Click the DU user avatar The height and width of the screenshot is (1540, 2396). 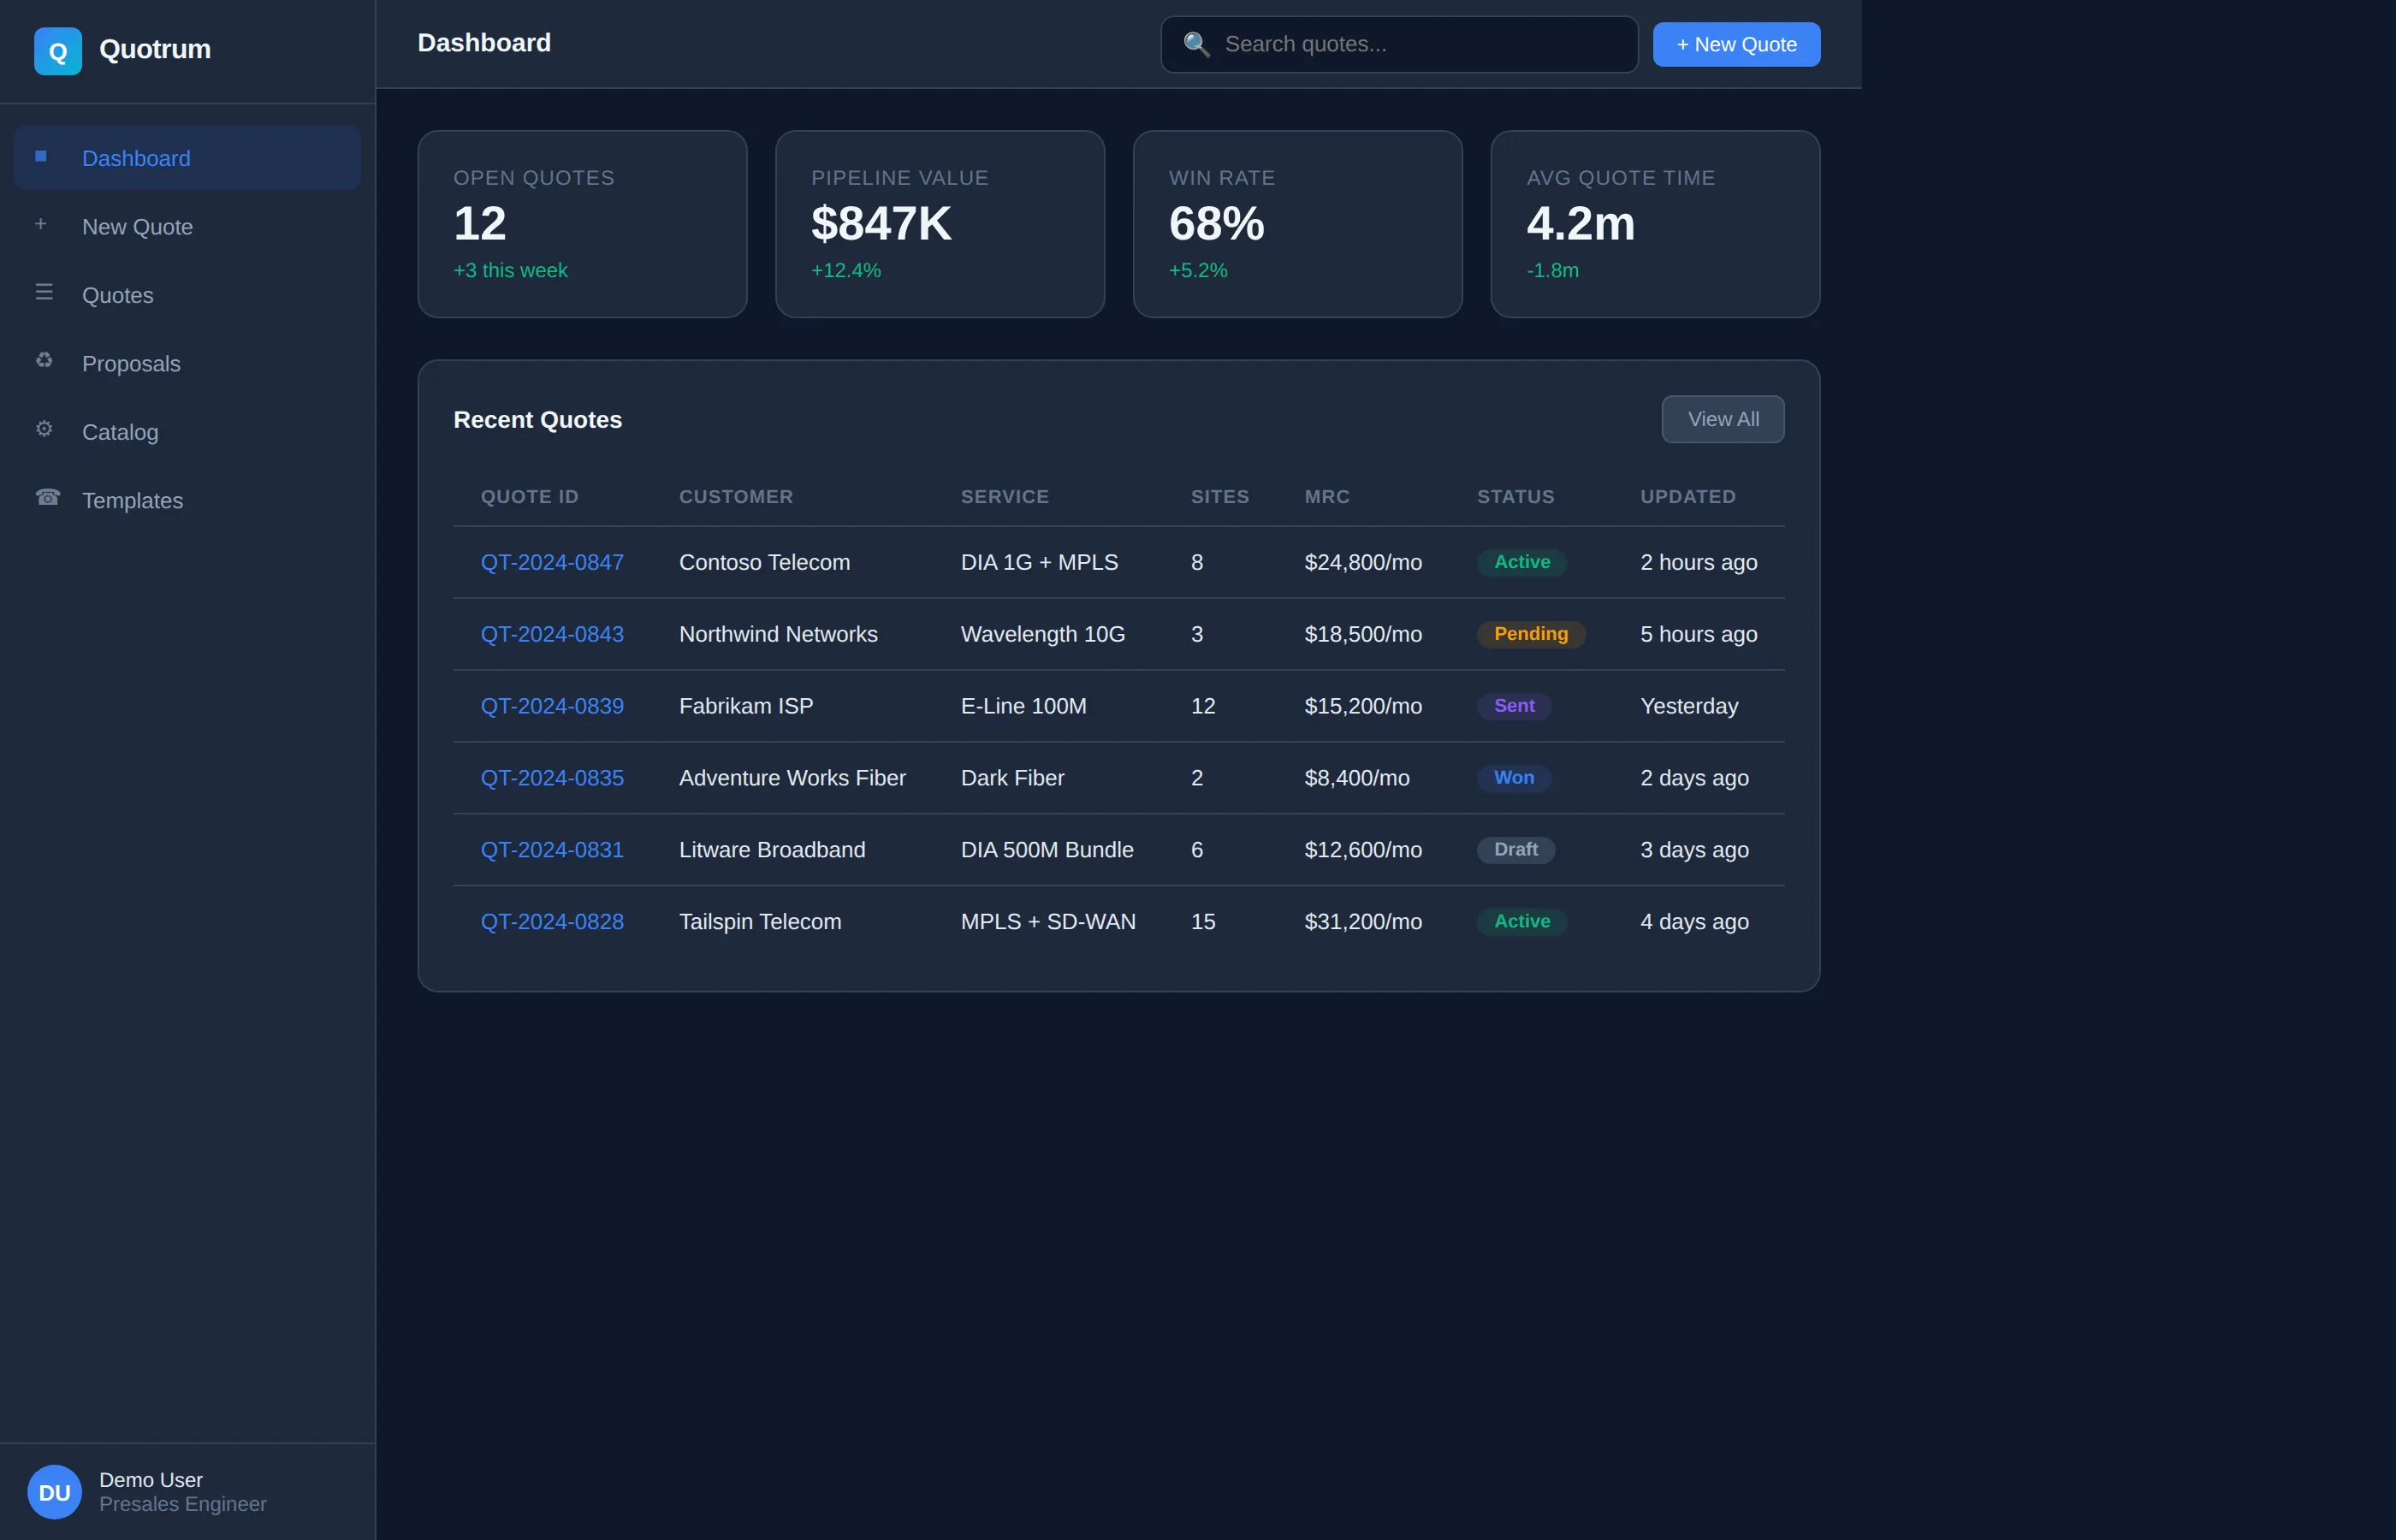pos(54,1491)
